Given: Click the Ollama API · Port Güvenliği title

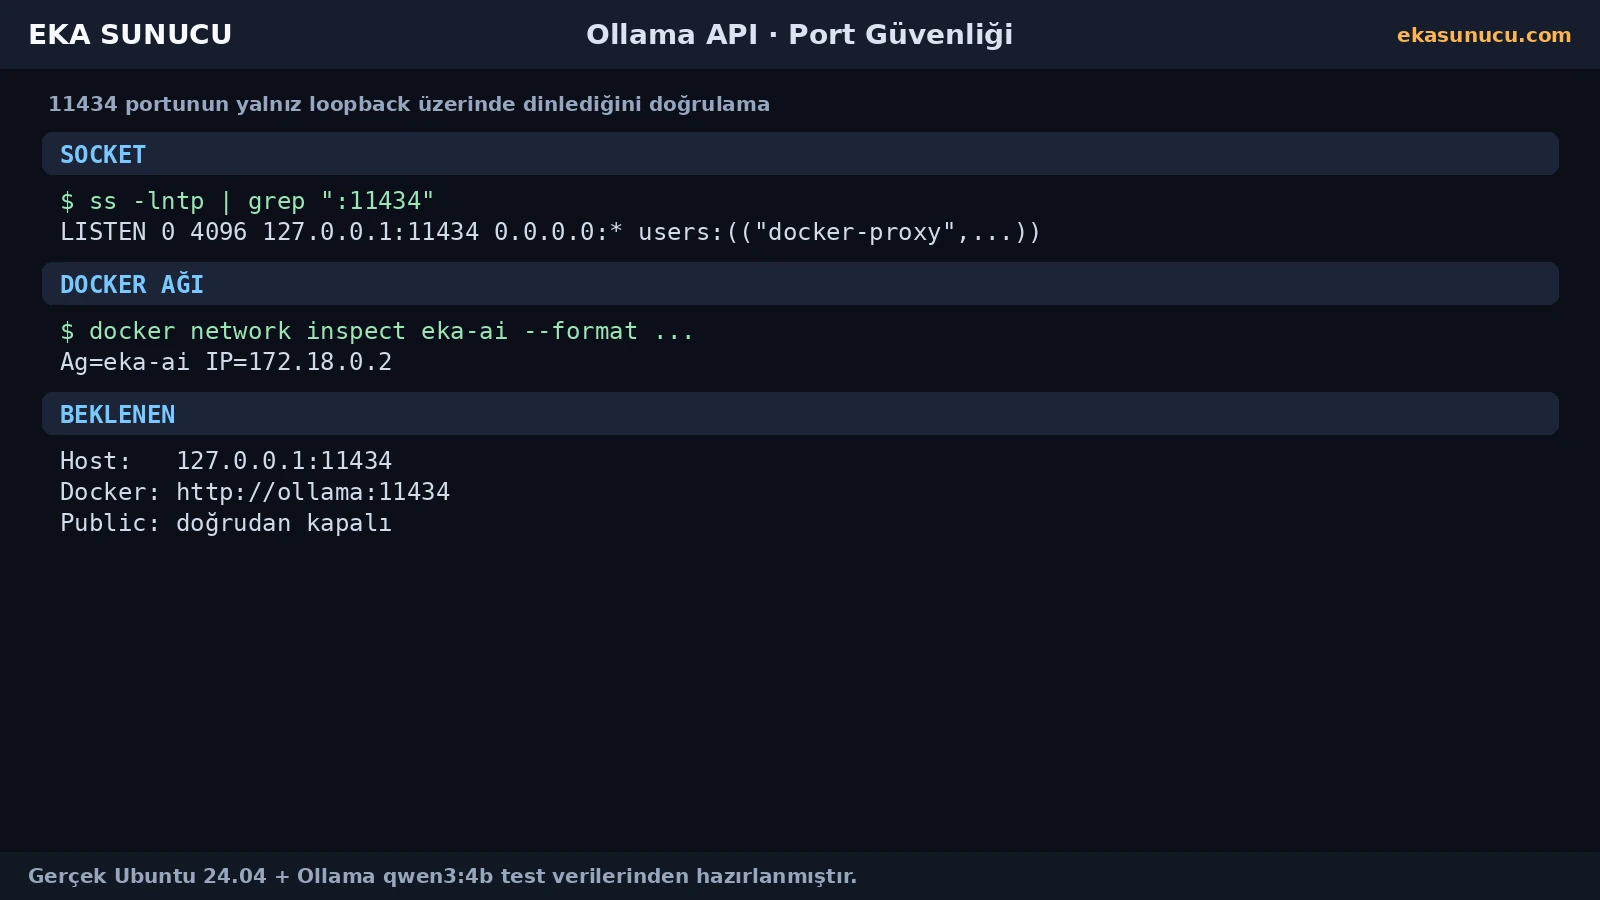Looking at the screenshot, I should [x=799, y=35].
